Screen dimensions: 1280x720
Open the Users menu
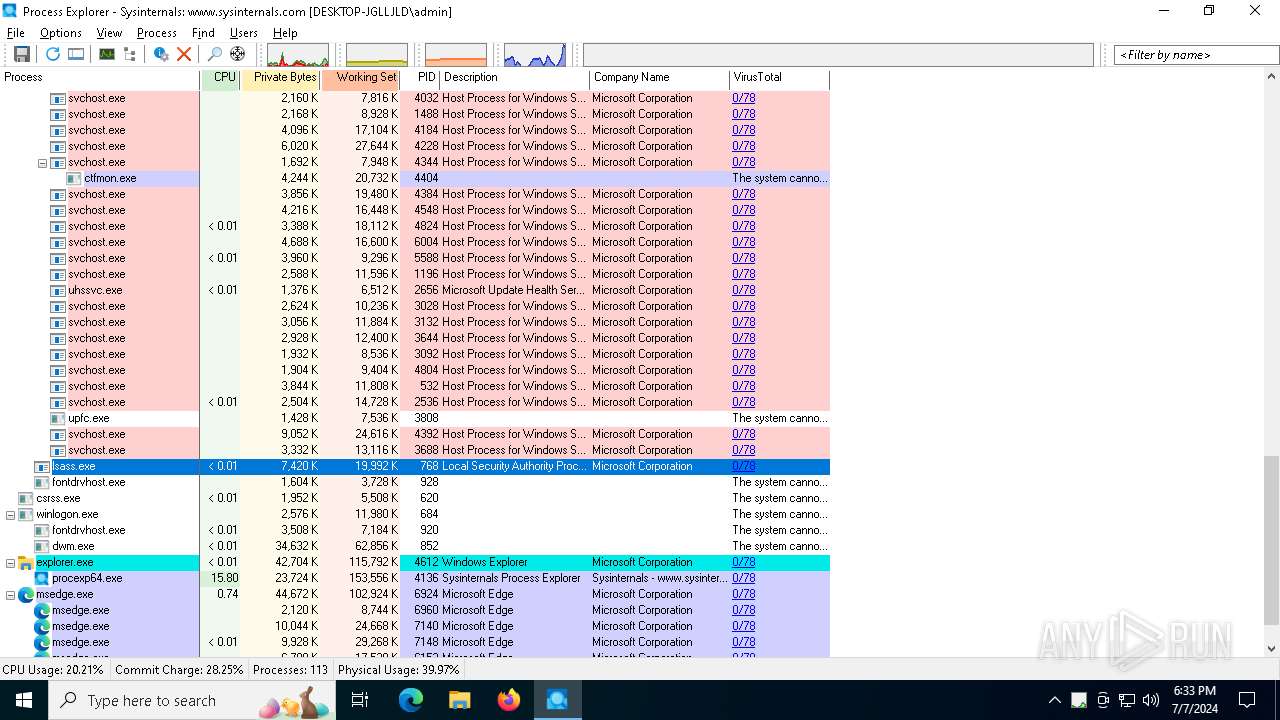pyautogui.click(x=244, y=33)
